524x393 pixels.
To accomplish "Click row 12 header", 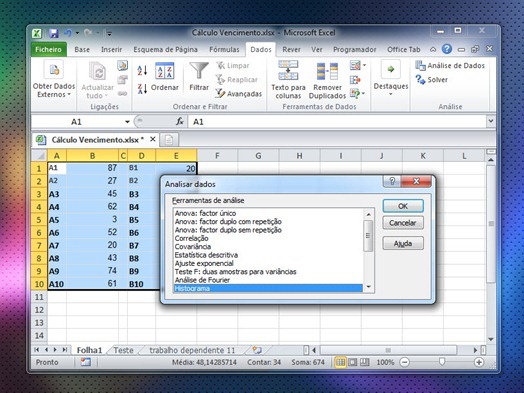I will click(39, 310).
